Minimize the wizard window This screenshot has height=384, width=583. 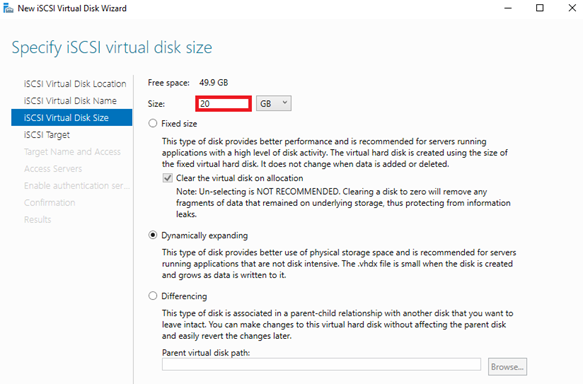(x=508, y=8)
